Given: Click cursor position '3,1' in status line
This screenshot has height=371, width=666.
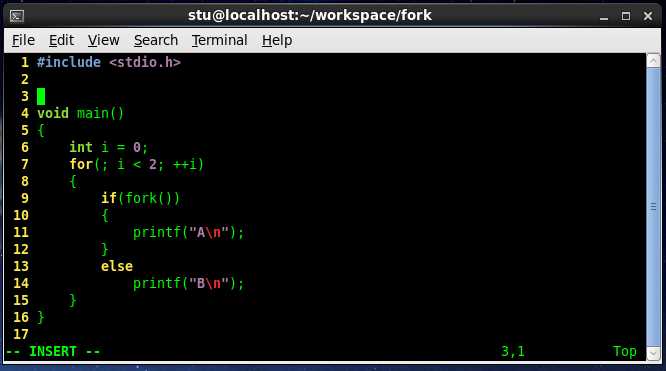Looking at the screenshot, I should click(513, 352).
